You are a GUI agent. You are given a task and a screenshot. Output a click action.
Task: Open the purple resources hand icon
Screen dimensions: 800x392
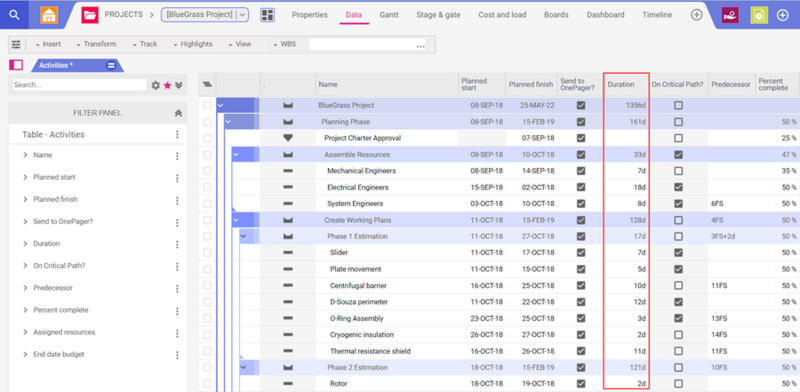(730, 15)
